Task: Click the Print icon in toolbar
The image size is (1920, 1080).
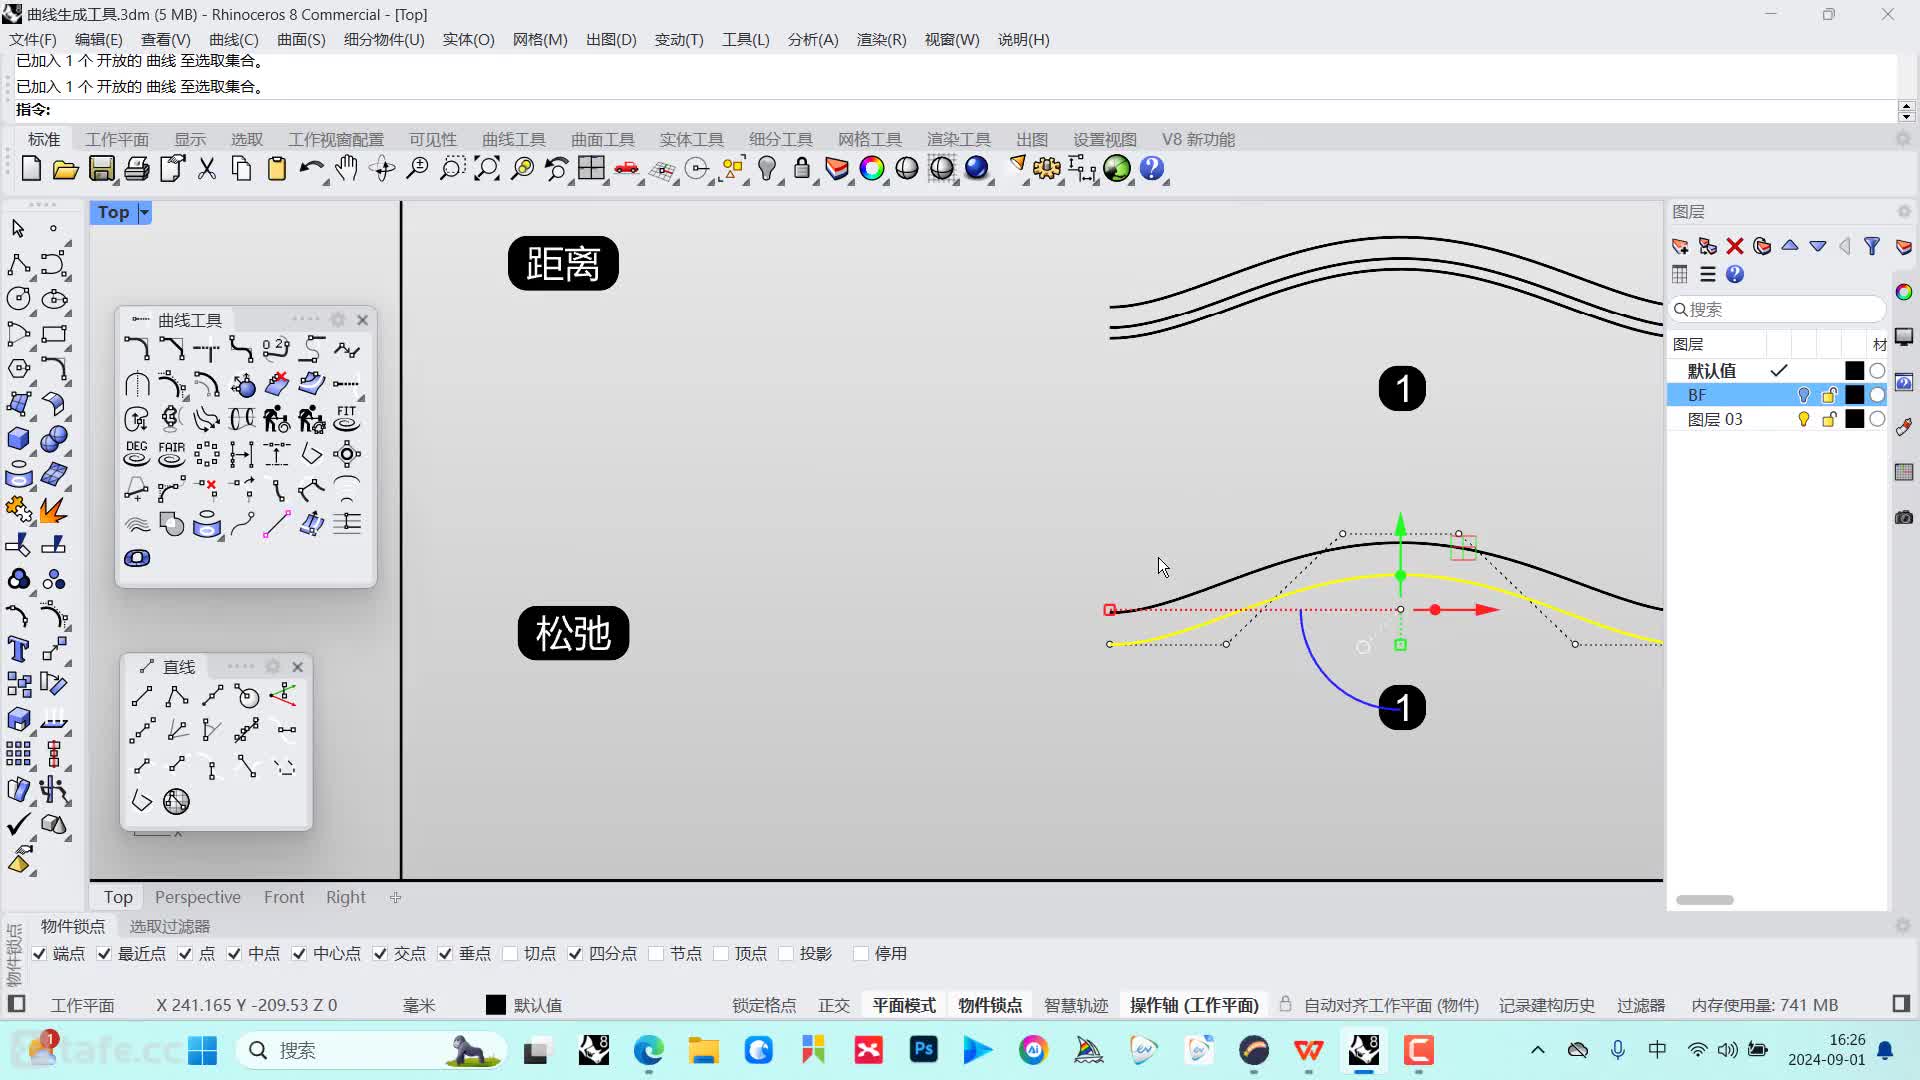Action: pos(137,169)
